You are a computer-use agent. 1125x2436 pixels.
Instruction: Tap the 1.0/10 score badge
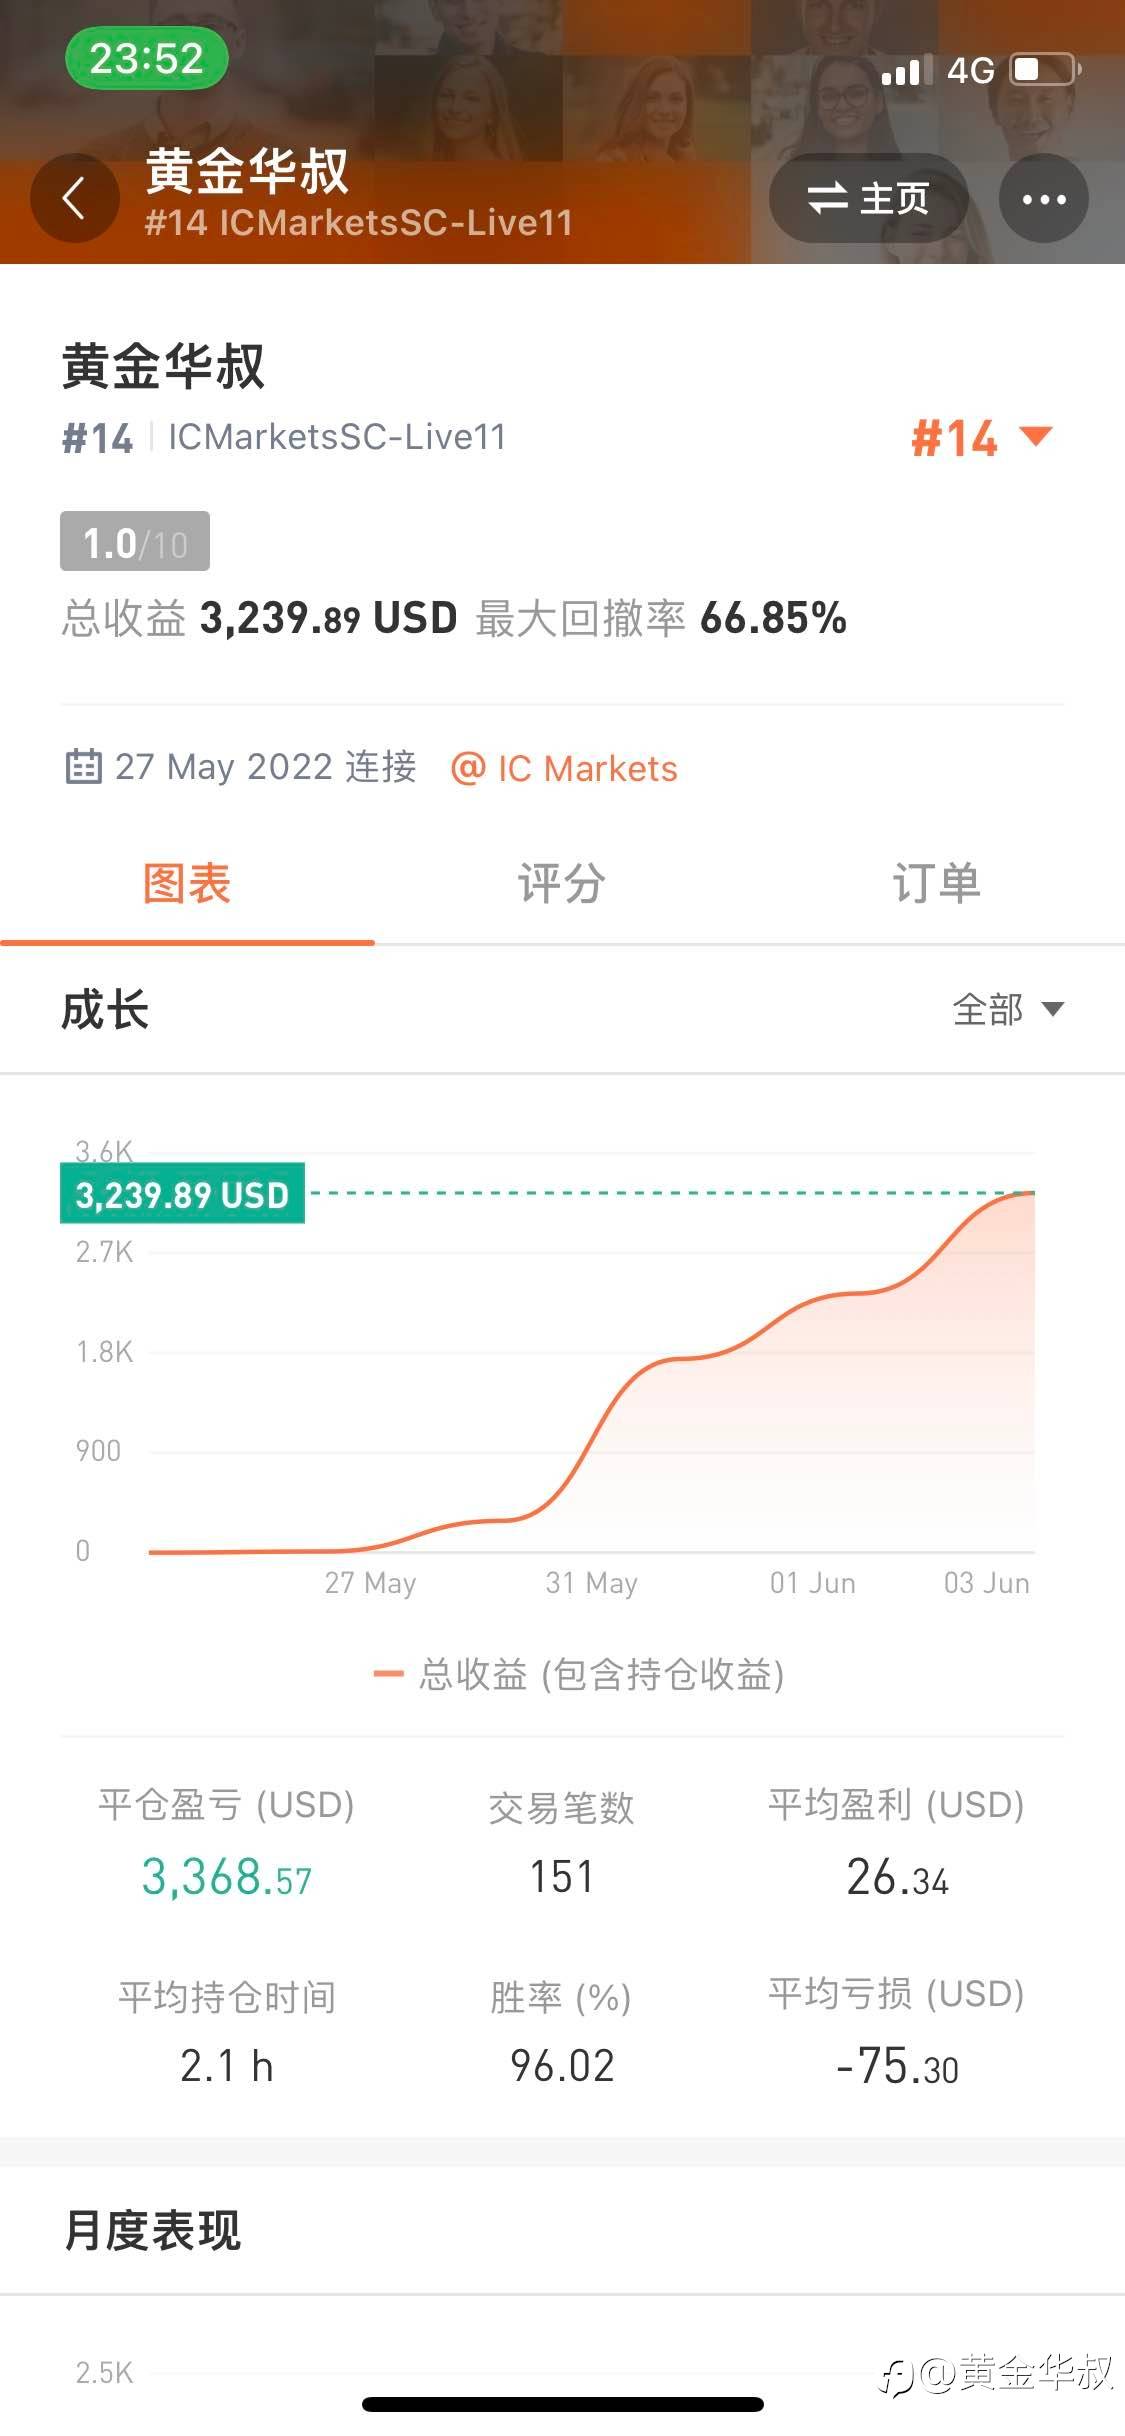135,542
